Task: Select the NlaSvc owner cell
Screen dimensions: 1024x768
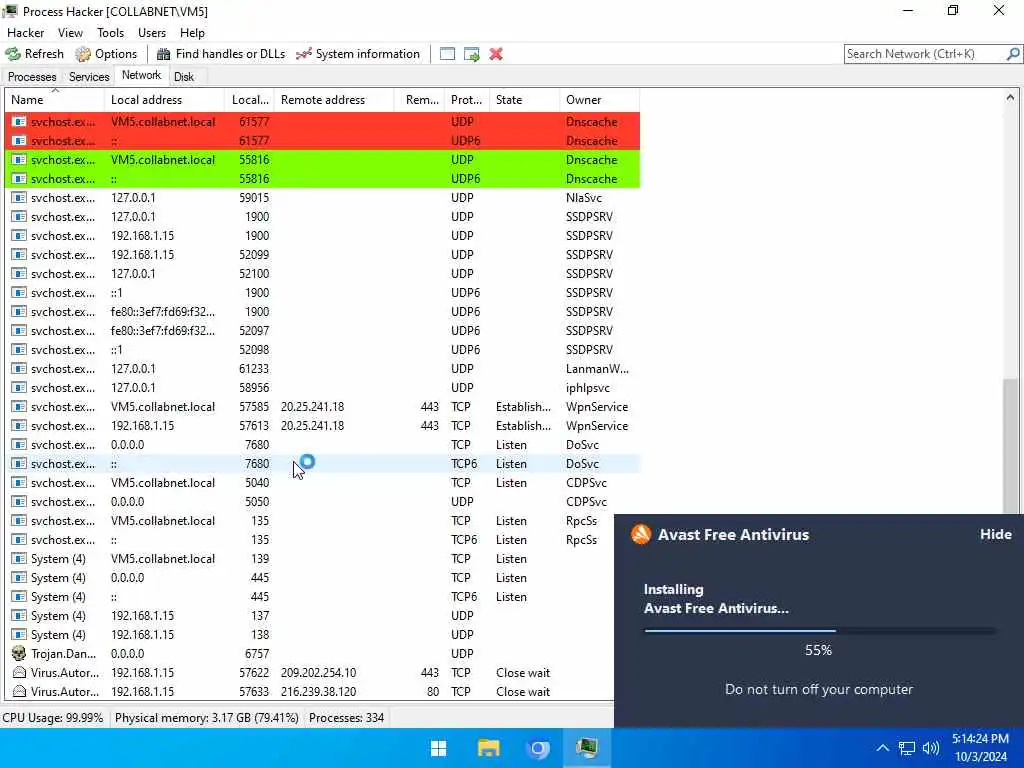Action: click(x=584, y=197)
